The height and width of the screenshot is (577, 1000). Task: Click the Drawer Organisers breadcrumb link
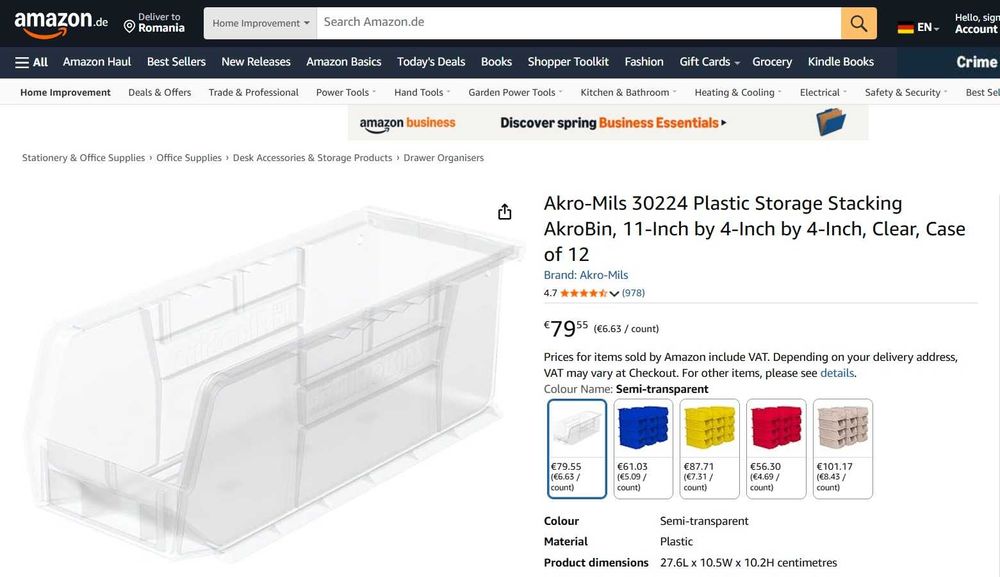click(443, 158)
